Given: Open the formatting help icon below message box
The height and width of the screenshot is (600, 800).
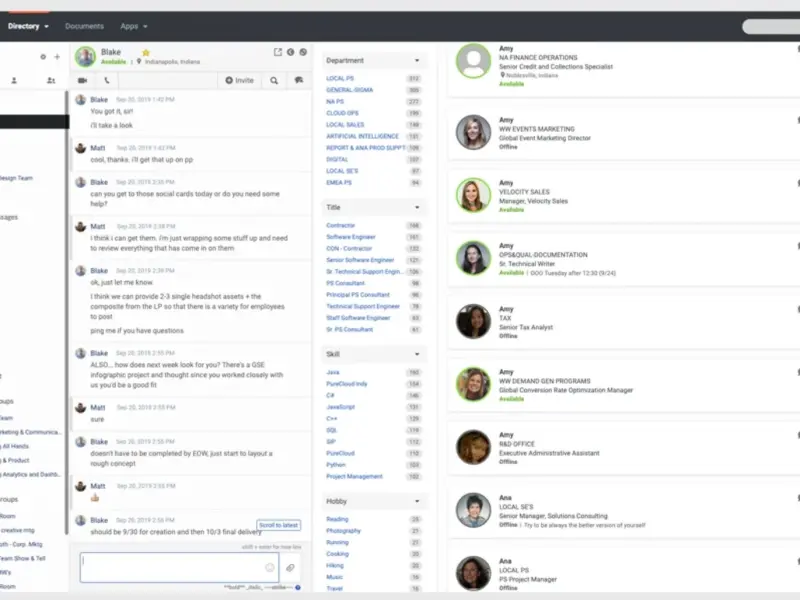Looking at the screenshot, I should pos(298,587).
